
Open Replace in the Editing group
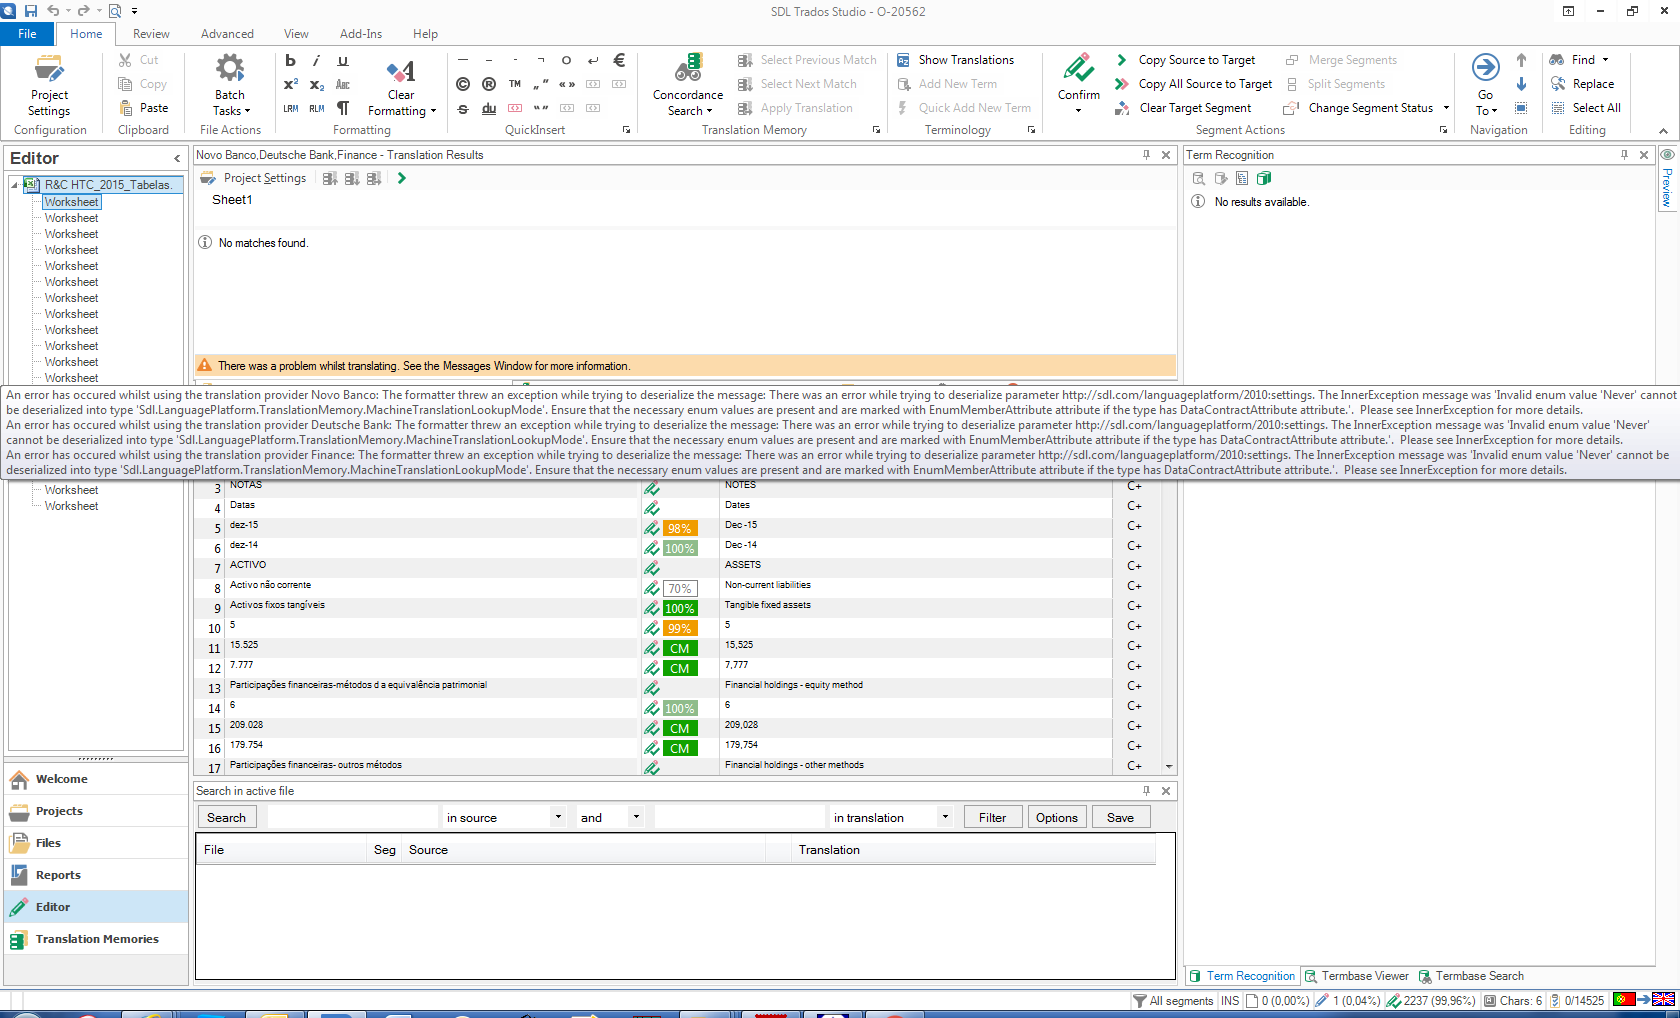[1582, 84]
